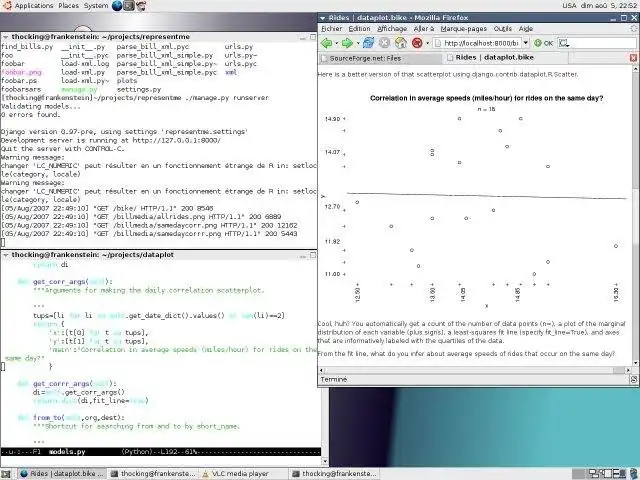
Task: Close the current tab with the red X
Action: (633, 58)
